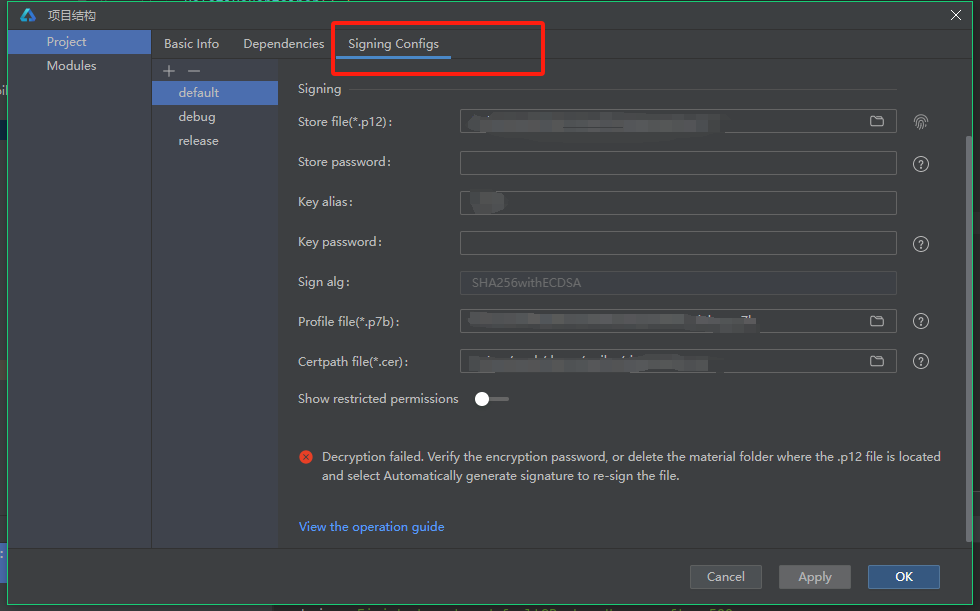Focus the Key alias field
This screenshot has height=611, width=980.
(678, 203)
